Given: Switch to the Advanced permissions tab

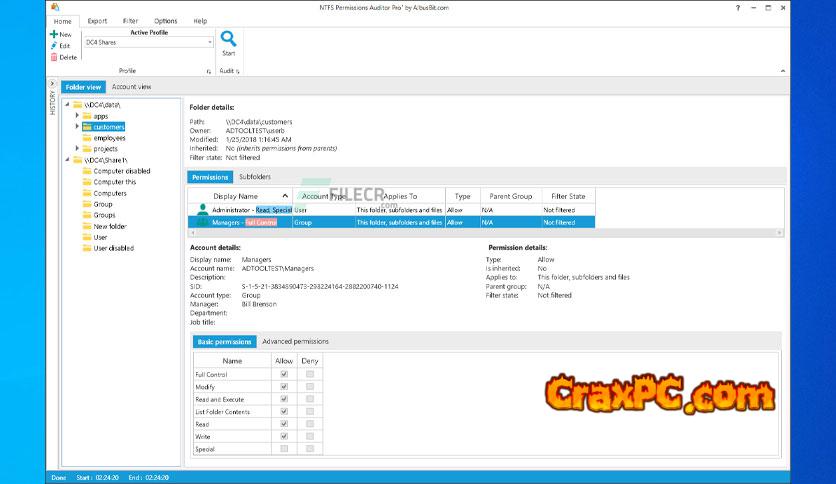Looking at the screenshot, I should [295, 342].
